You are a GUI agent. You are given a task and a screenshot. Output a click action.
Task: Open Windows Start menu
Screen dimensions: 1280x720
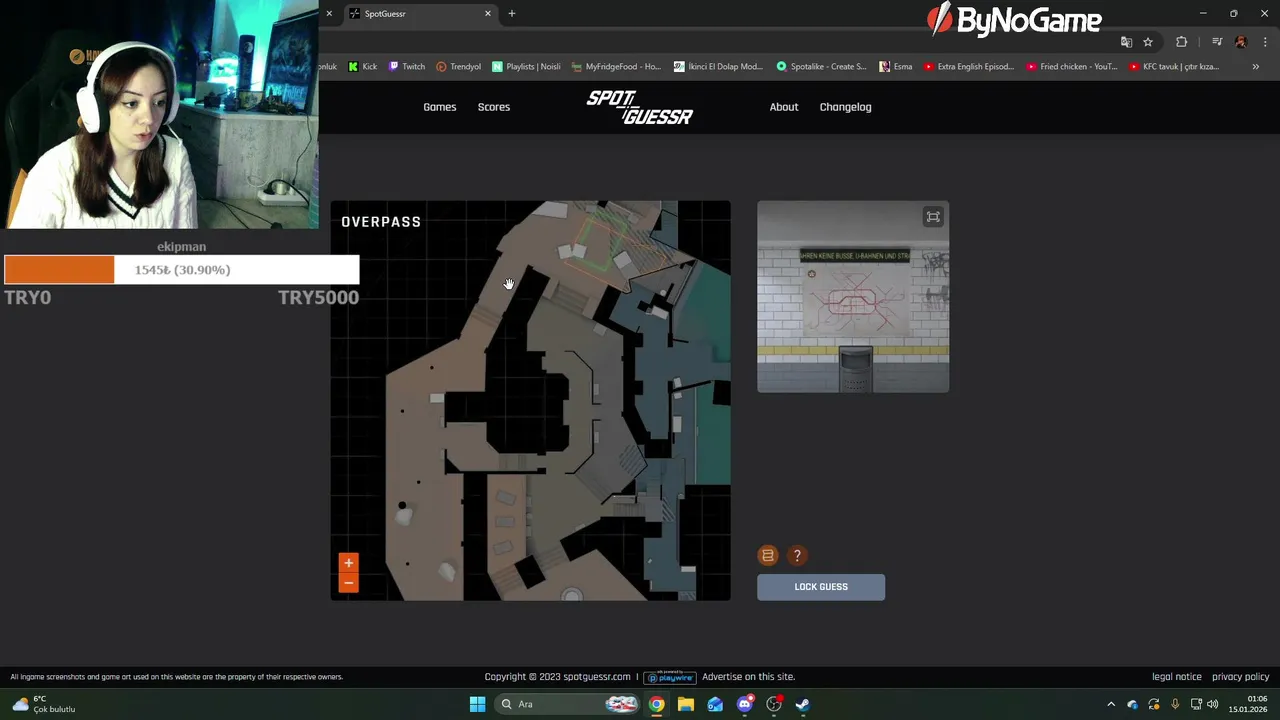pyautogui.click(x=477, y=704)
